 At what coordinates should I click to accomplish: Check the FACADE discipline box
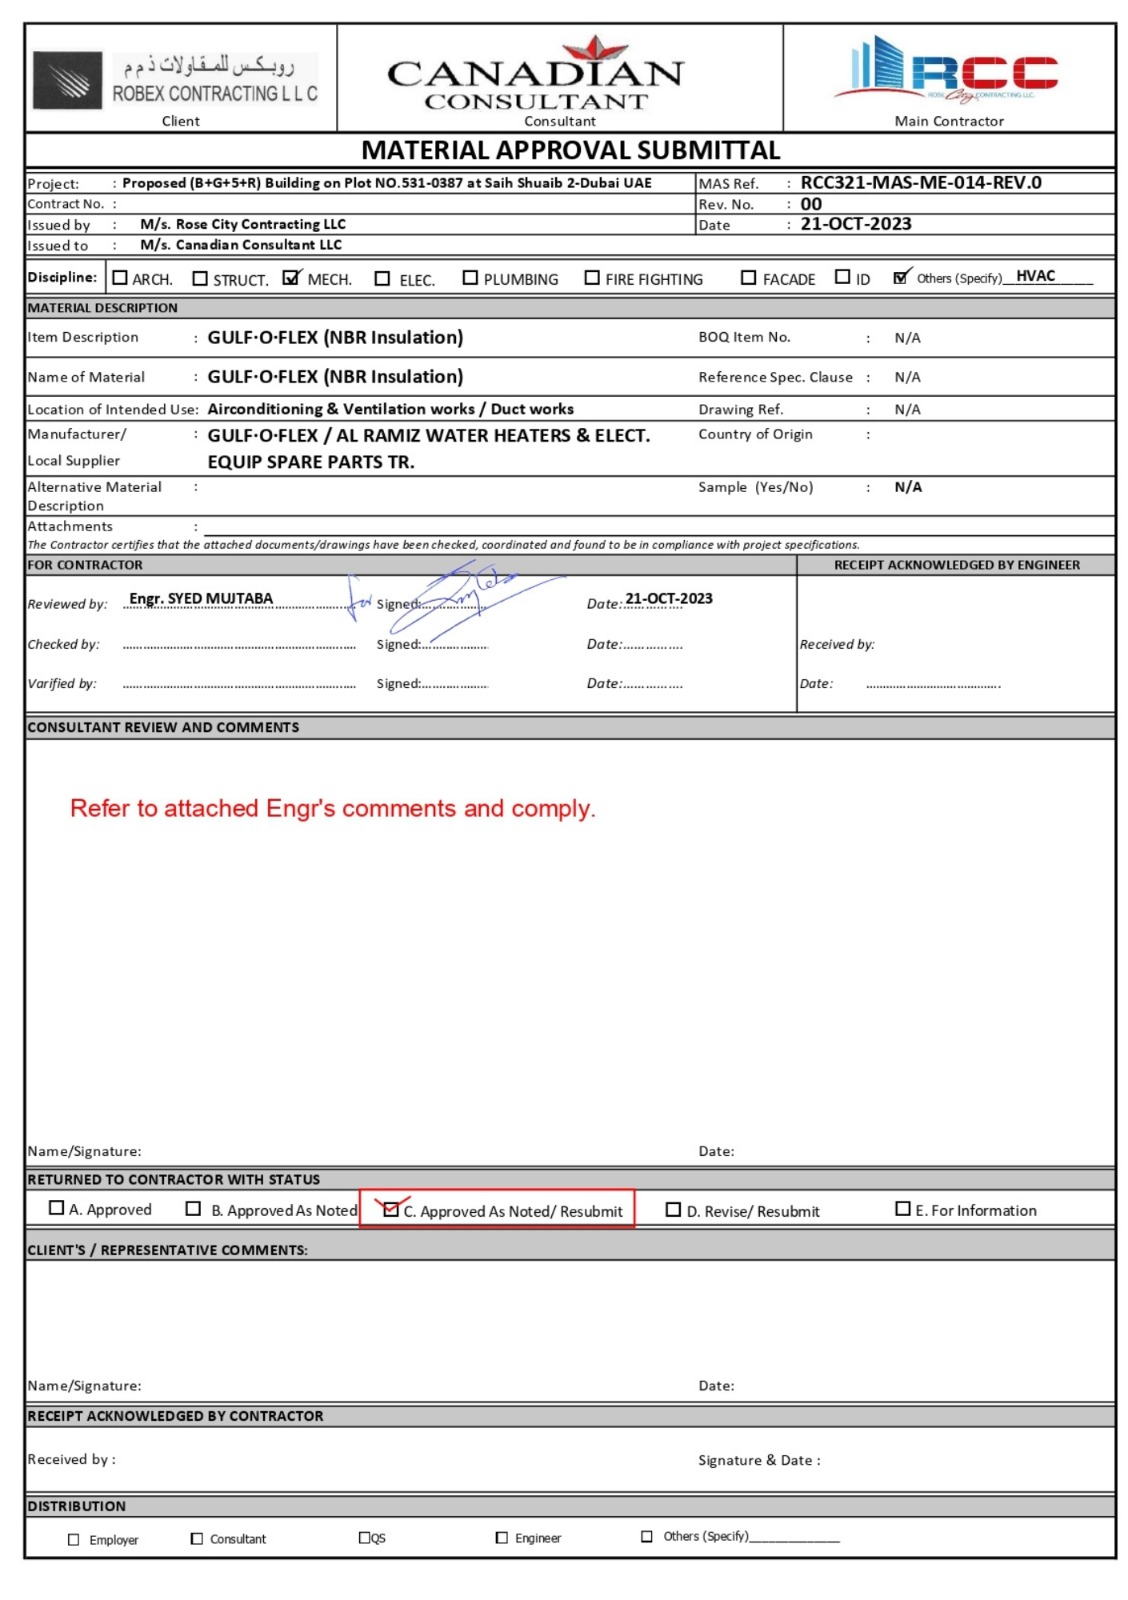(x=748, y=278)
